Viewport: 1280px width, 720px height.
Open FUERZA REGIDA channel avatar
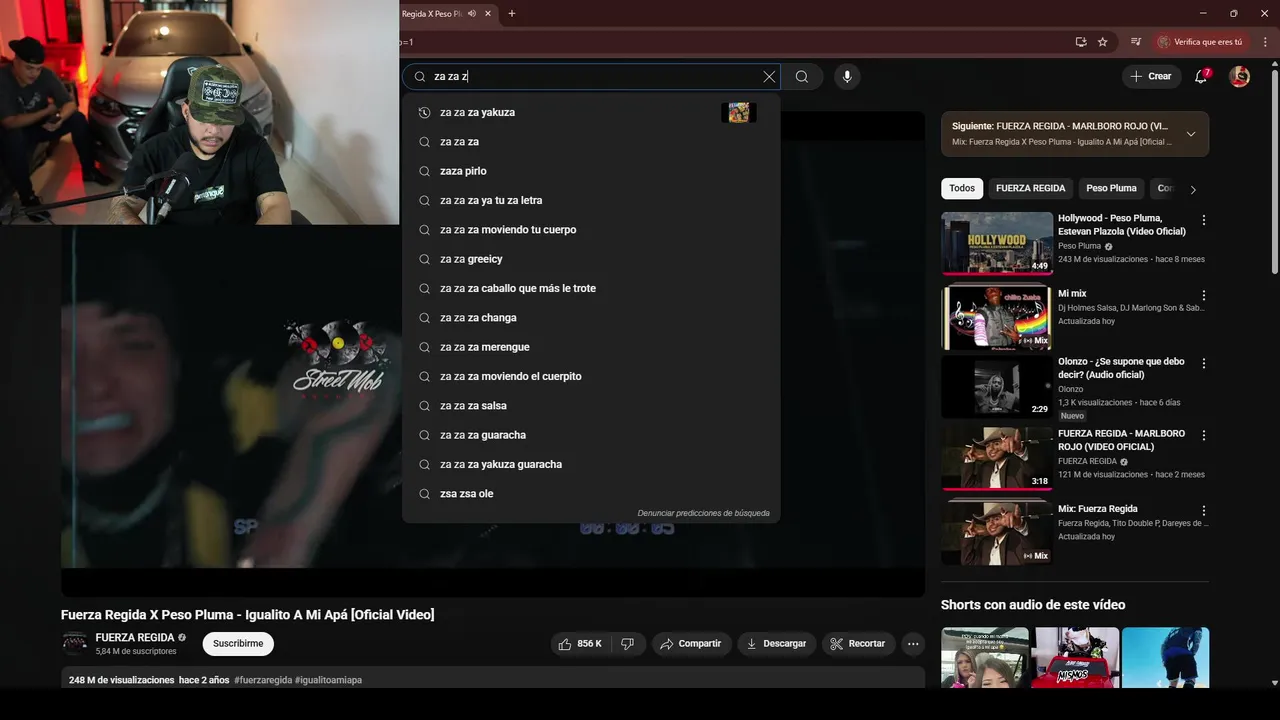pyautogui.click(x=74, y=644)
